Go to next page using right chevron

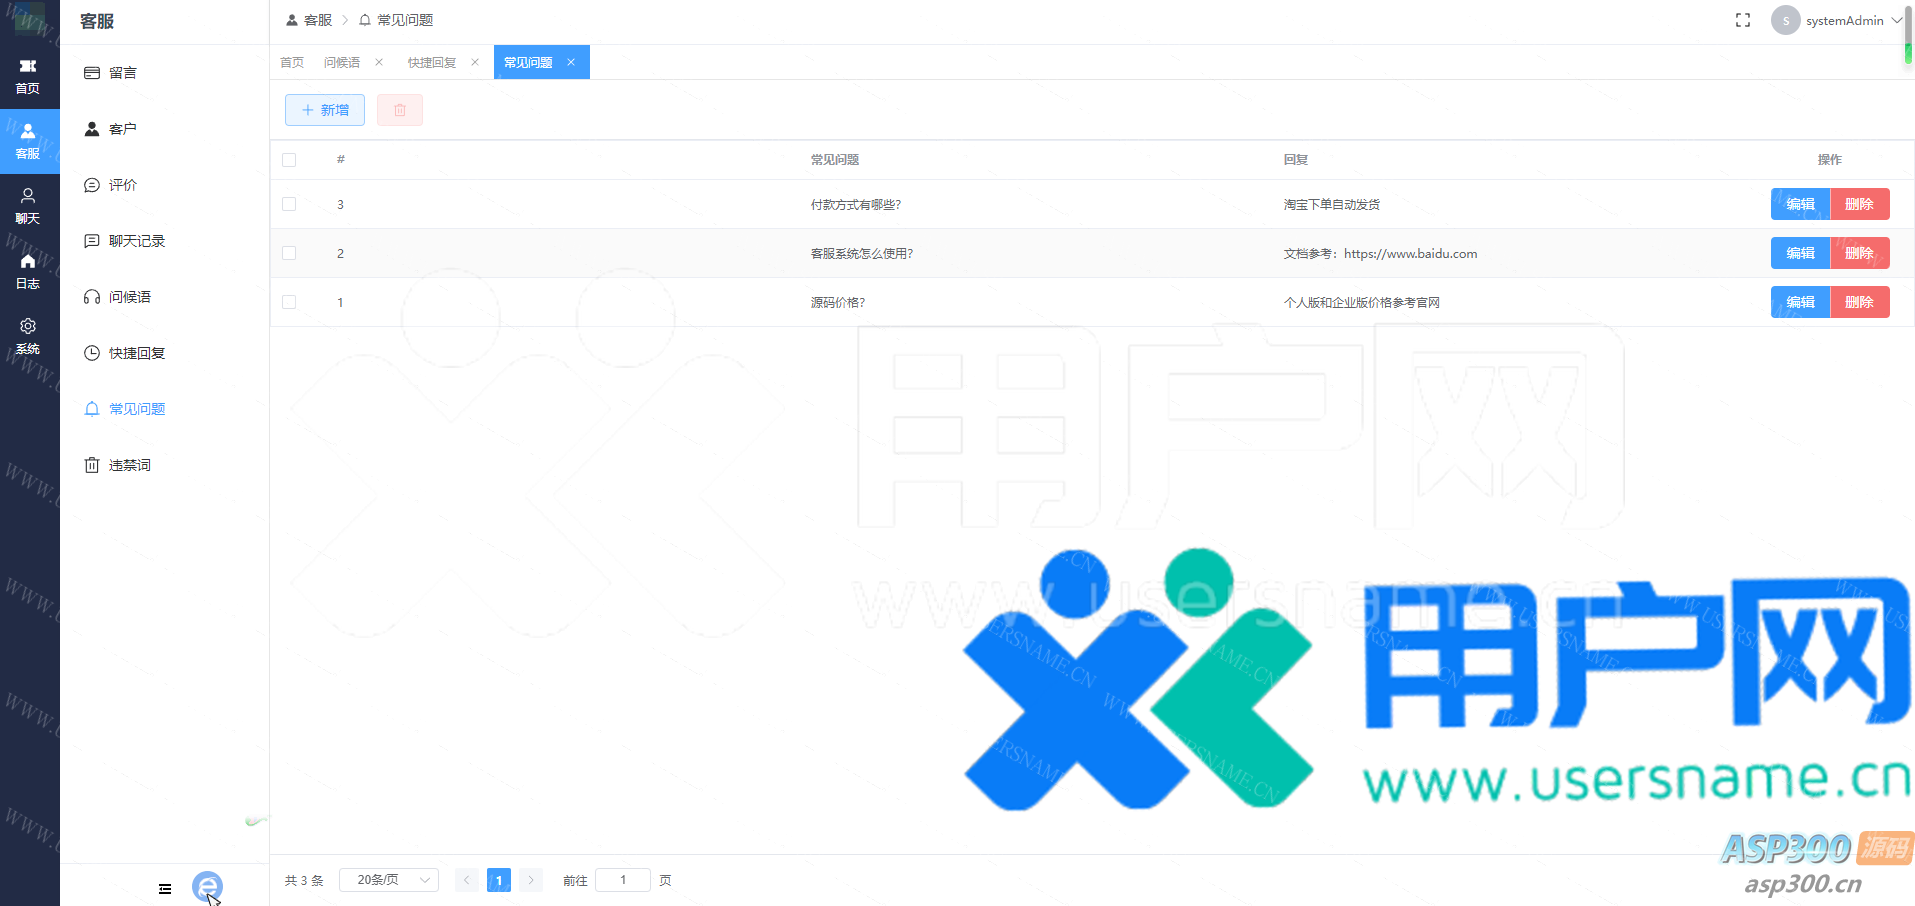pyautogui.click(x=531, y=880)
